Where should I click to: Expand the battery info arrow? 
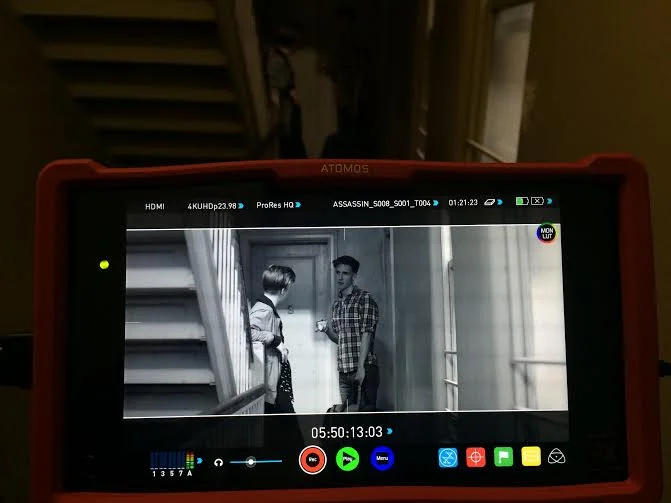point(549,201)
